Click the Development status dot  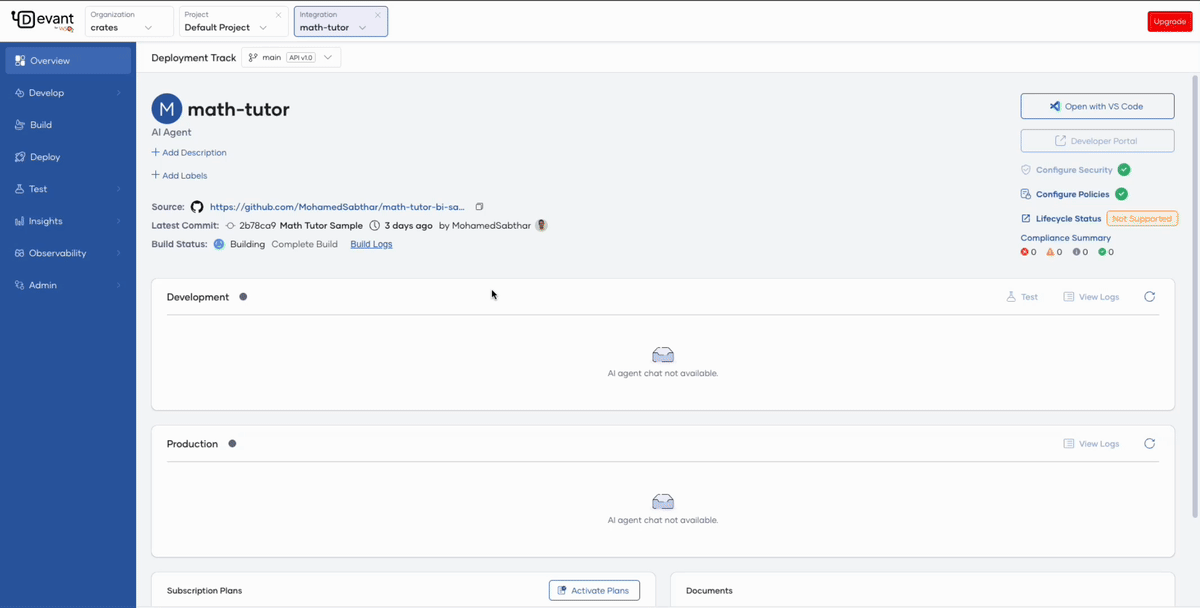(243, 297)
